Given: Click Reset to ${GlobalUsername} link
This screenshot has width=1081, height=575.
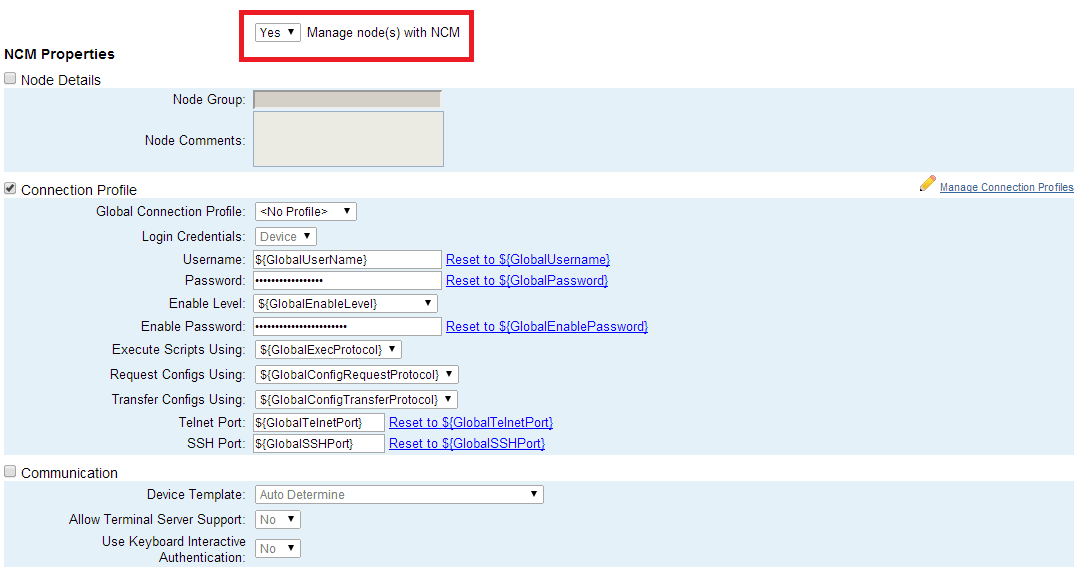Looking at the screenshot, I should click(x=528, y=259).
